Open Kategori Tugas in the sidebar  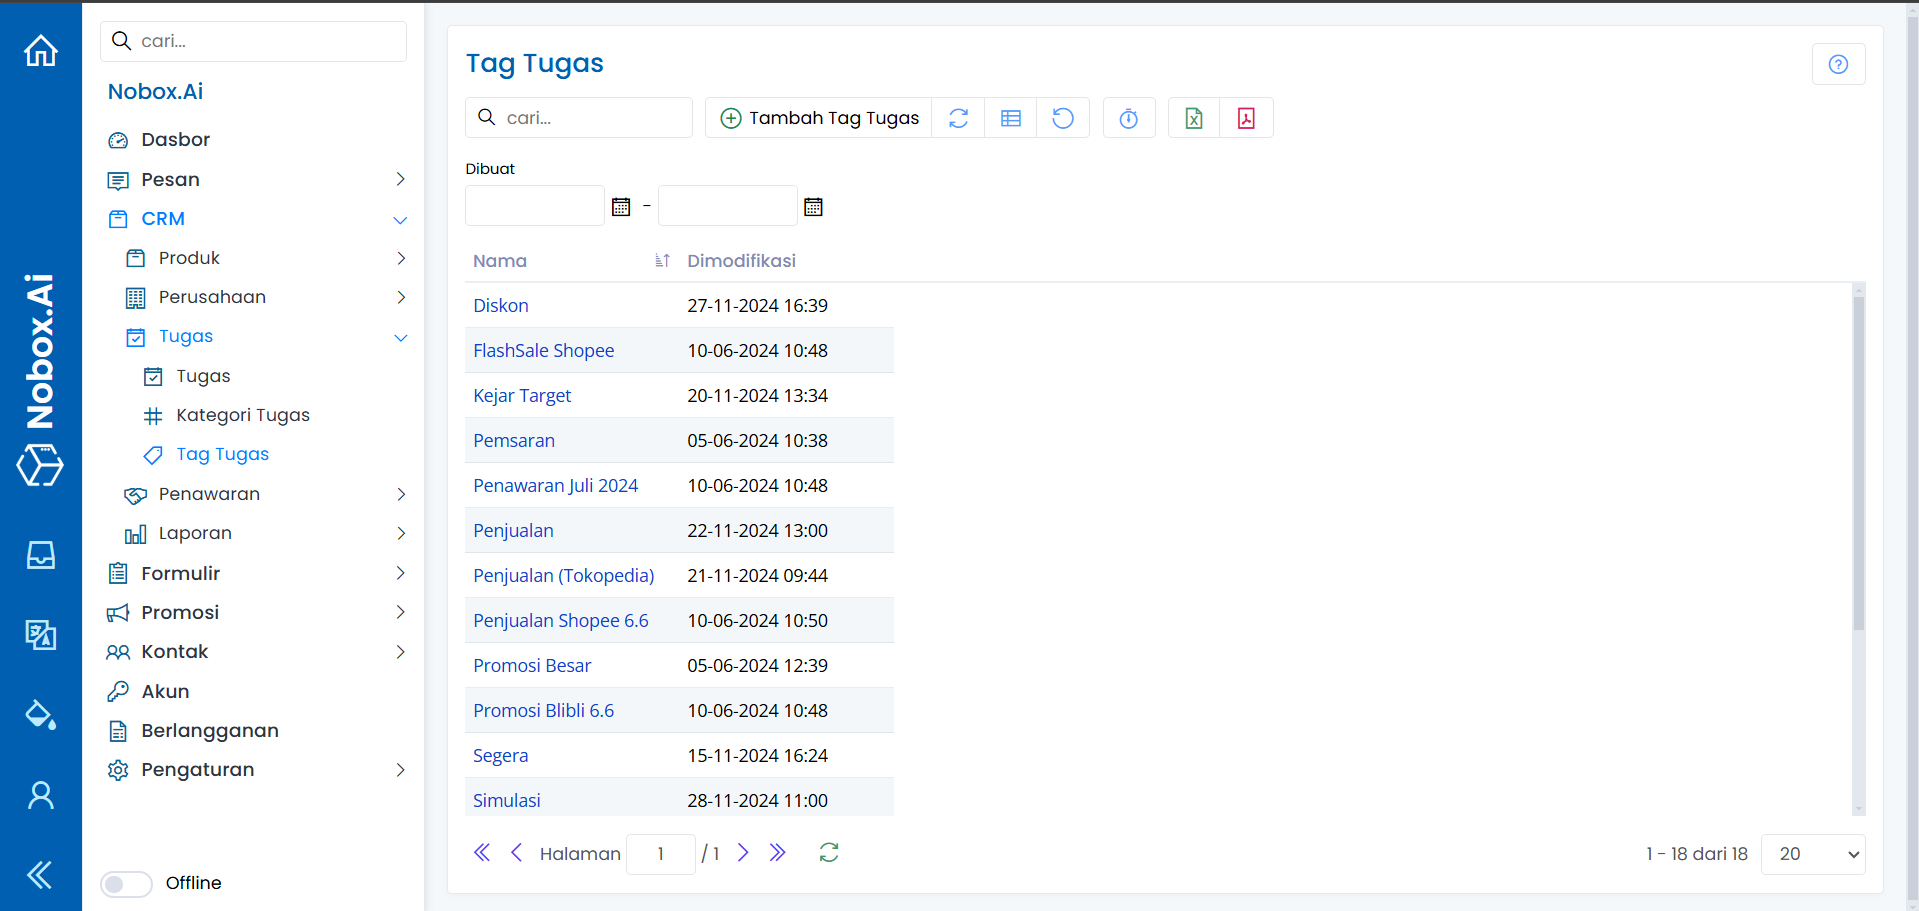[242, 415]
